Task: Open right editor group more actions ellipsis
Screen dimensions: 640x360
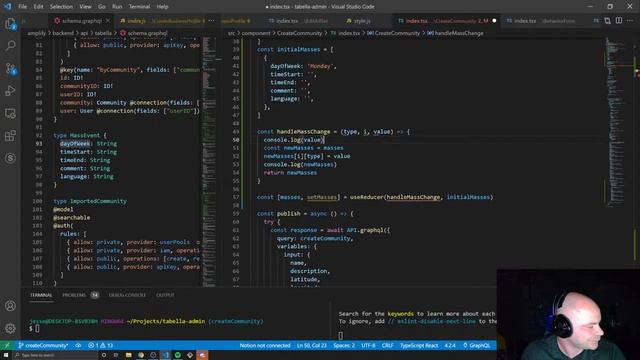Action: point(630,20)
